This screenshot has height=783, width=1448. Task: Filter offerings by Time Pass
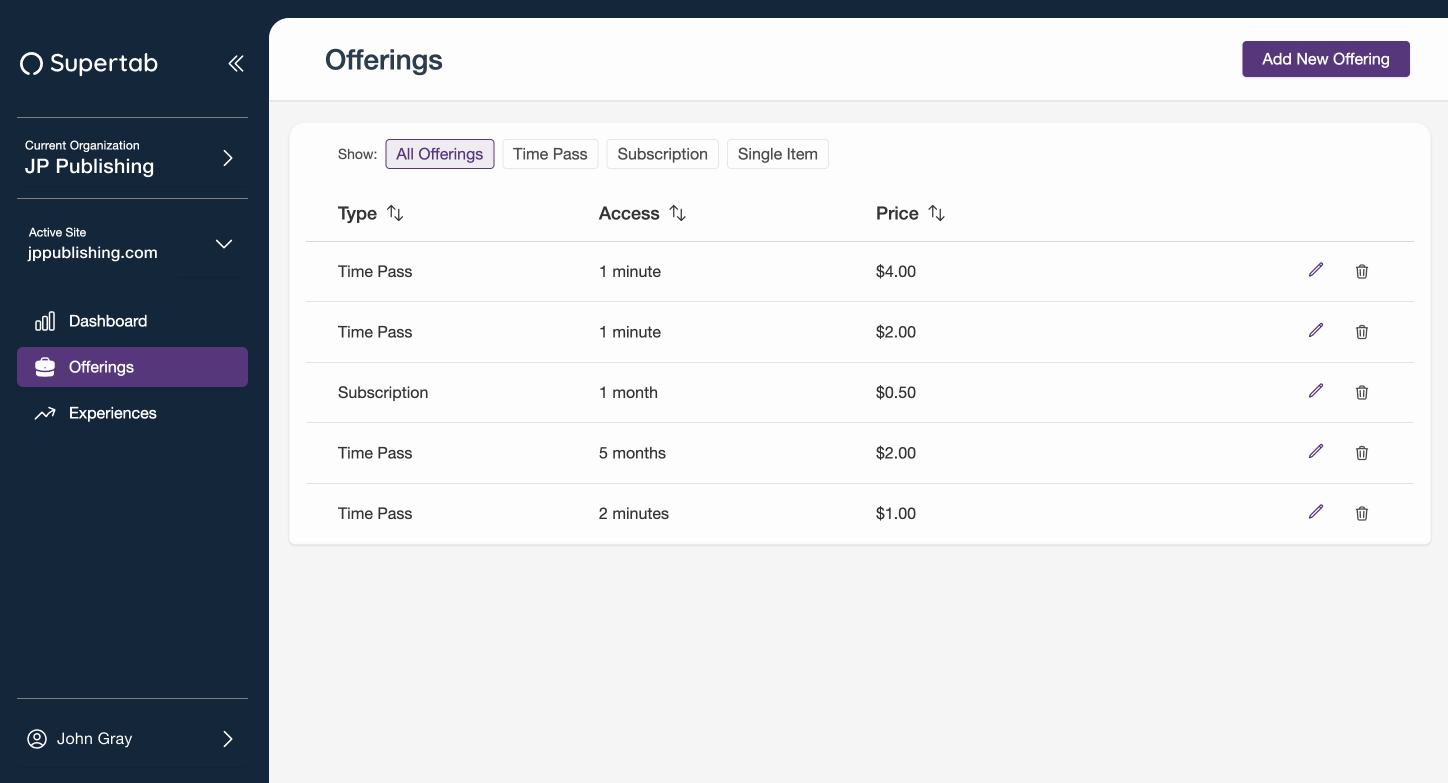550,154
